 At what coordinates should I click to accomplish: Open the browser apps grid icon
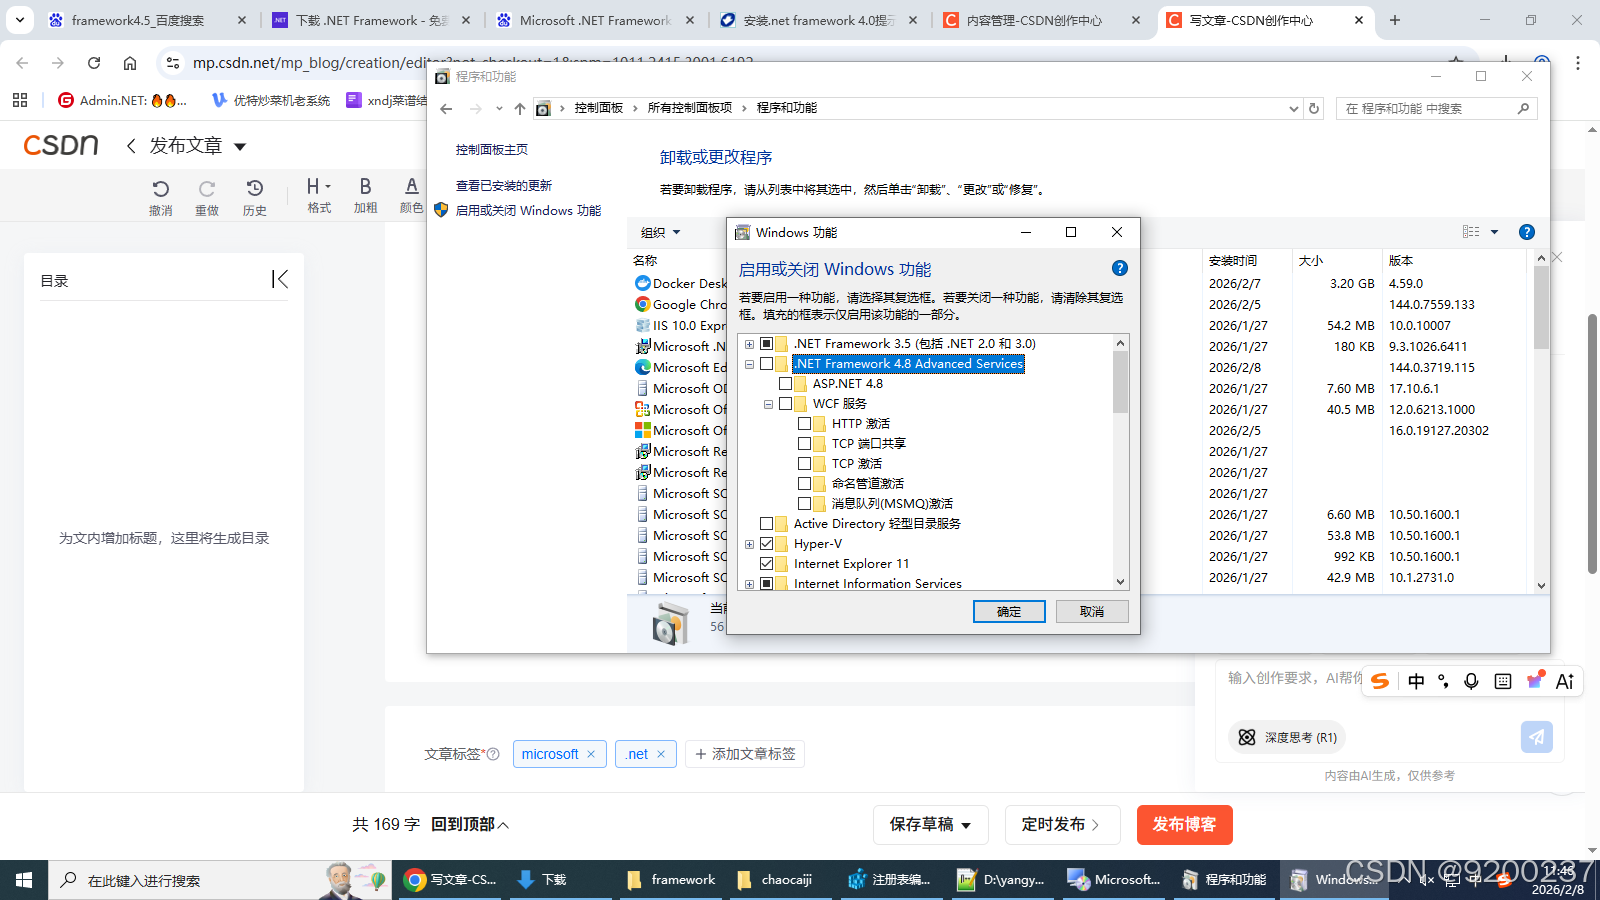click(20, 100)
